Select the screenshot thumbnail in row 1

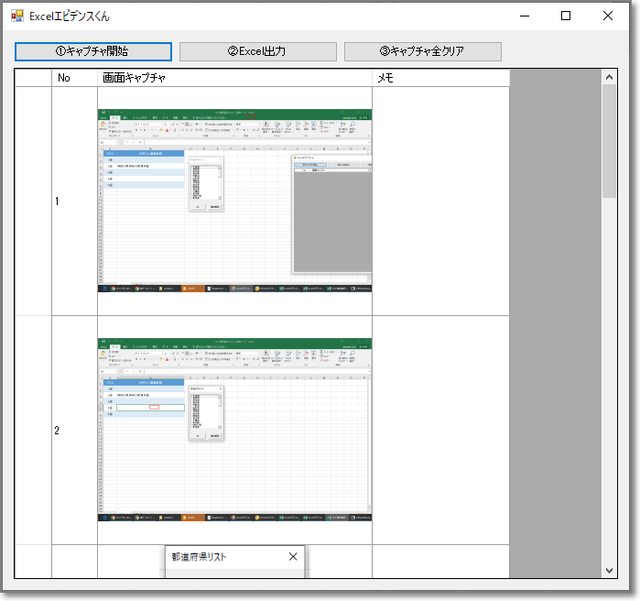tap(234, 200)
